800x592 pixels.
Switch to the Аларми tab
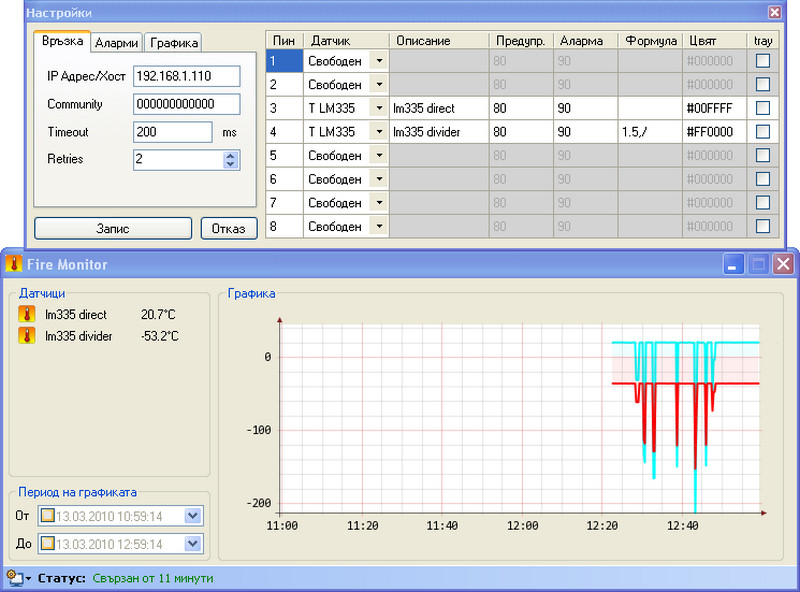(x=116, y=43)
